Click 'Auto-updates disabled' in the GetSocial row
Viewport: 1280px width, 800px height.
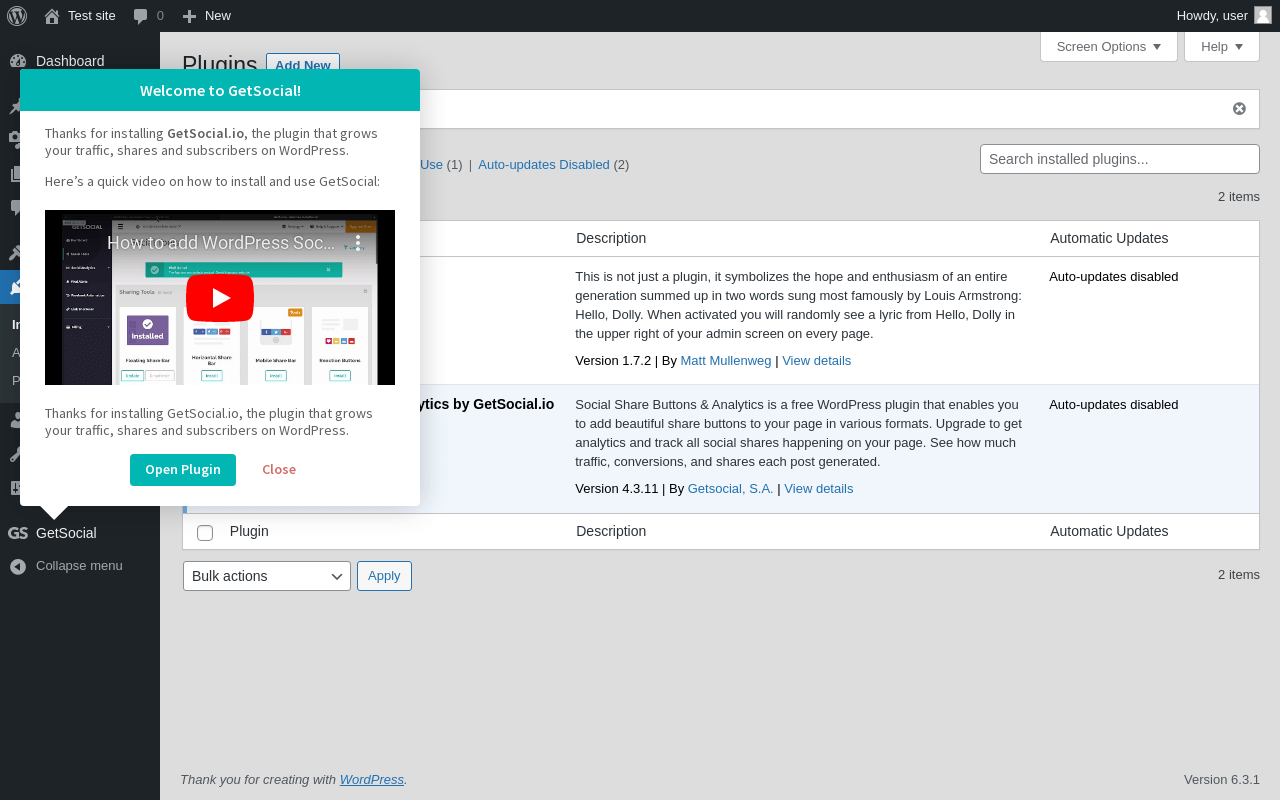click(x=1114, y=405)
